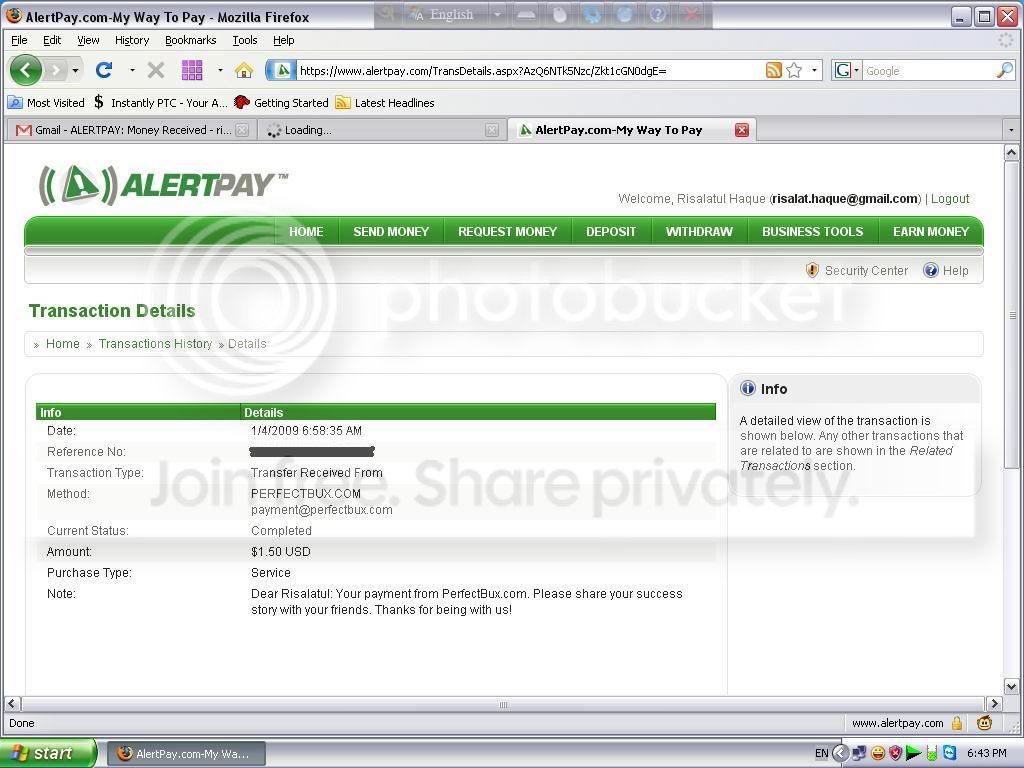Click the padlock icon in status bar
Viewport: 1024px width, 768px height.
957,723
